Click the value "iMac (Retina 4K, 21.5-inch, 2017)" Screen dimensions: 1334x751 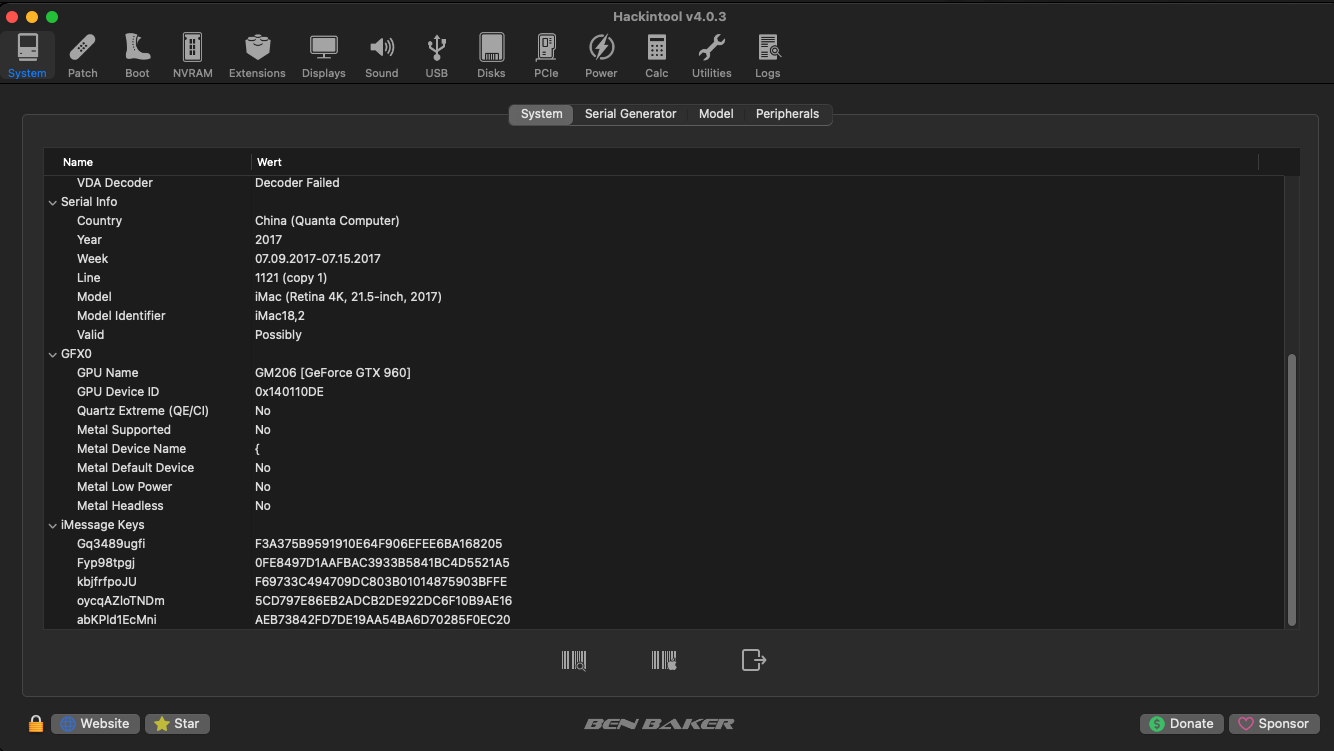348,297
